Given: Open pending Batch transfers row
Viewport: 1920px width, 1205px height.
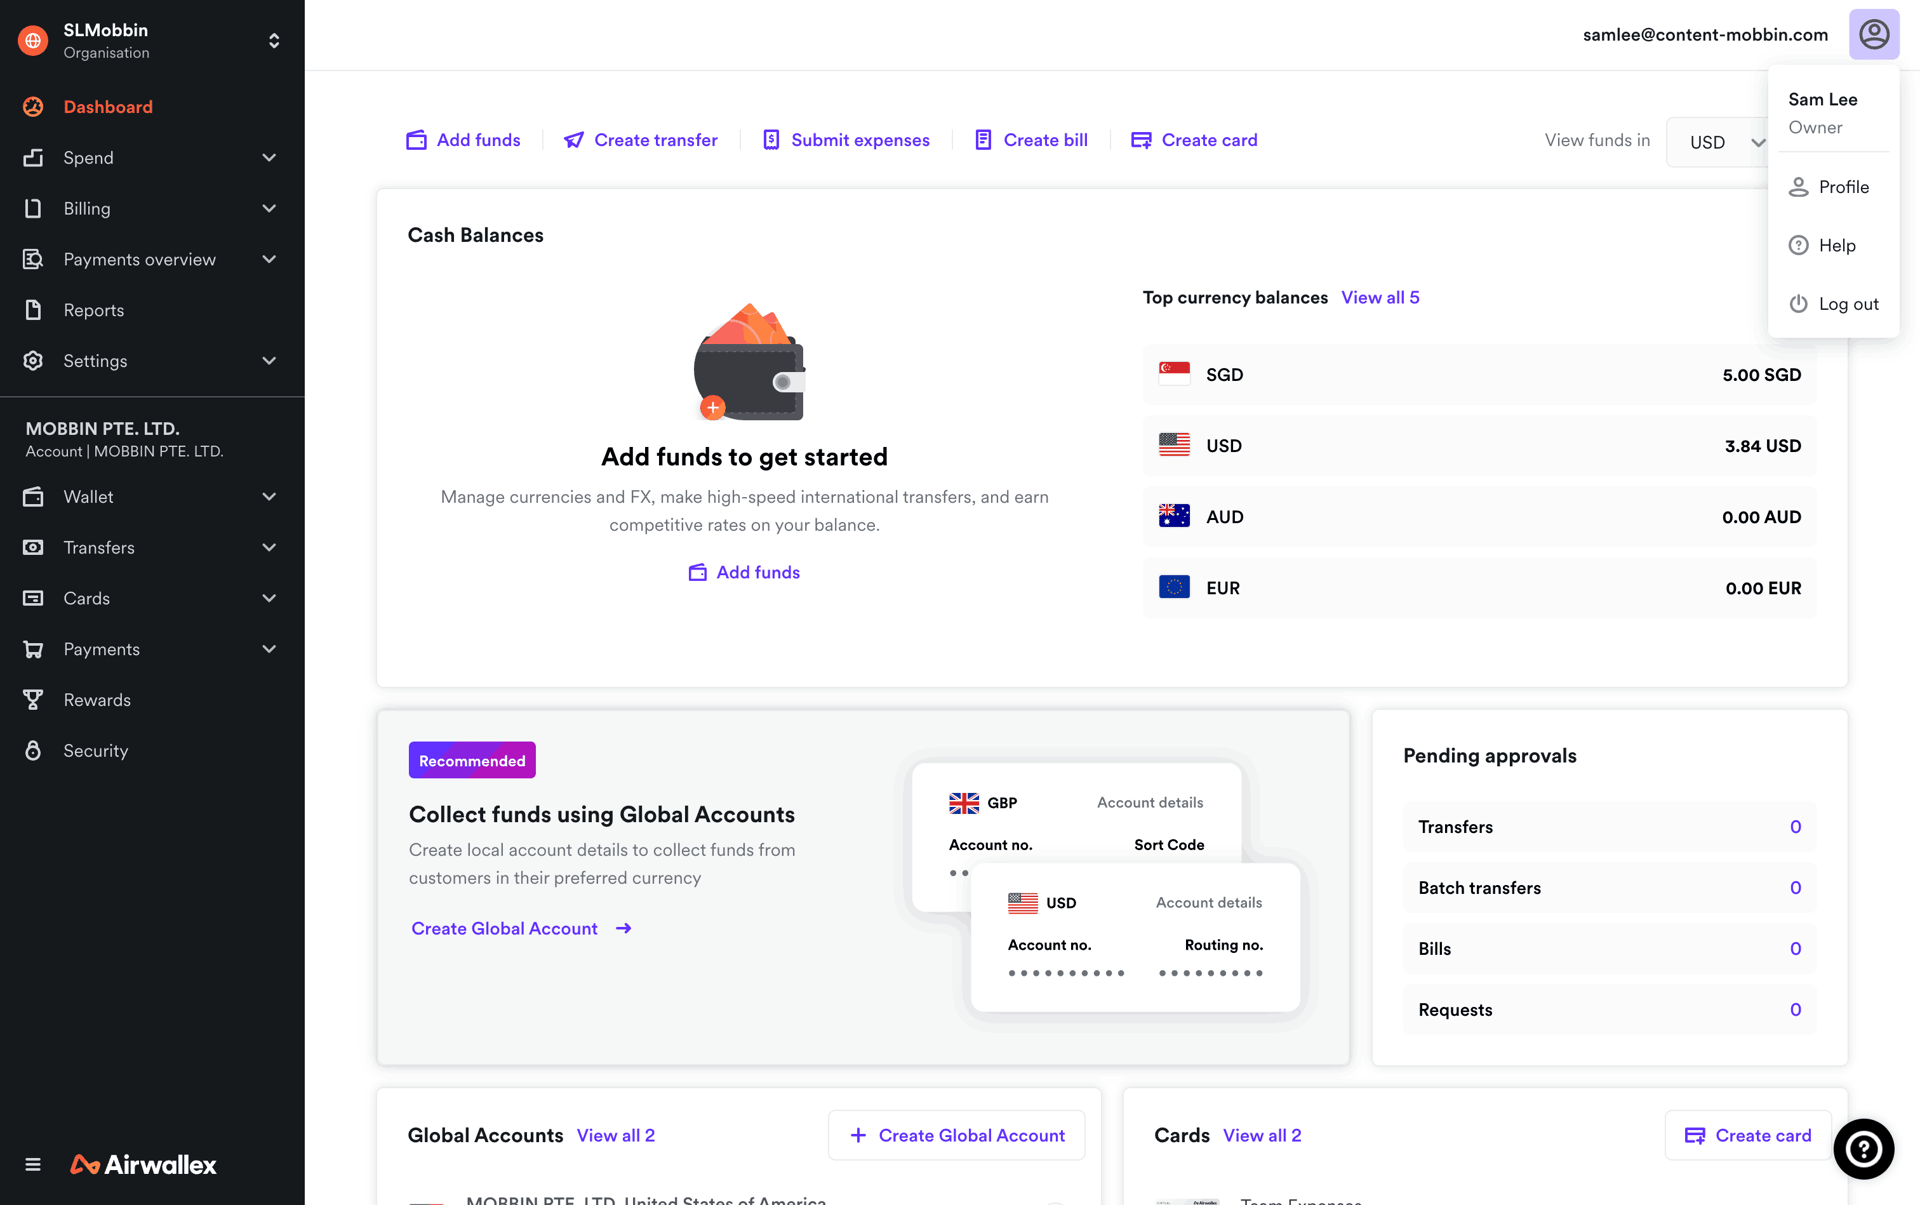Looking at the screenshot, I should coord(1609,888).
